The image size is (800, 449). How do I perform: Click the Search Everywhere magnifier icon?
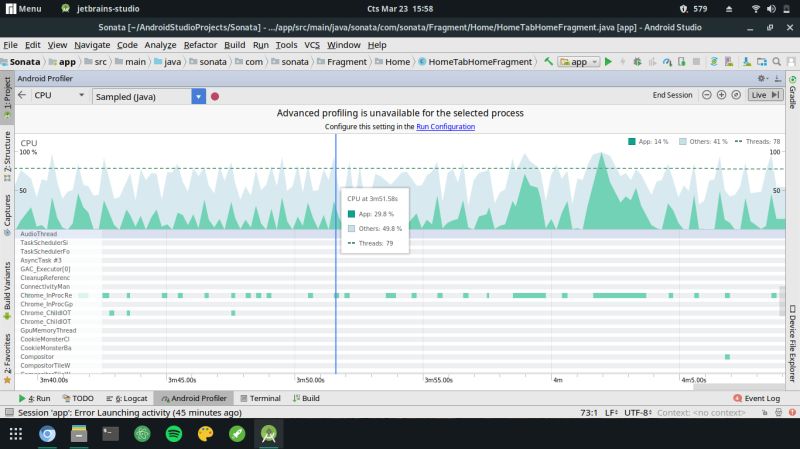(x=777, y=62)
